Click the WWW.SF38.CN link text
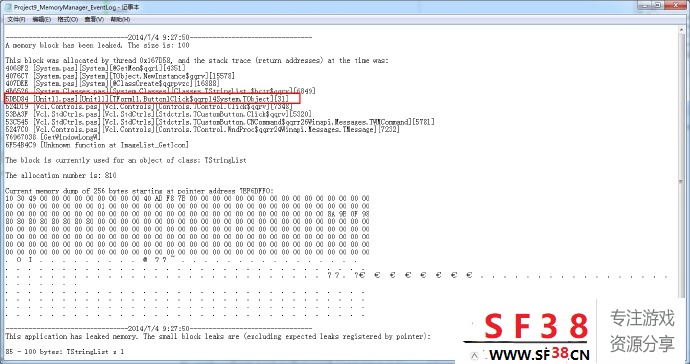690x364 pixels. tap(539, 354)
